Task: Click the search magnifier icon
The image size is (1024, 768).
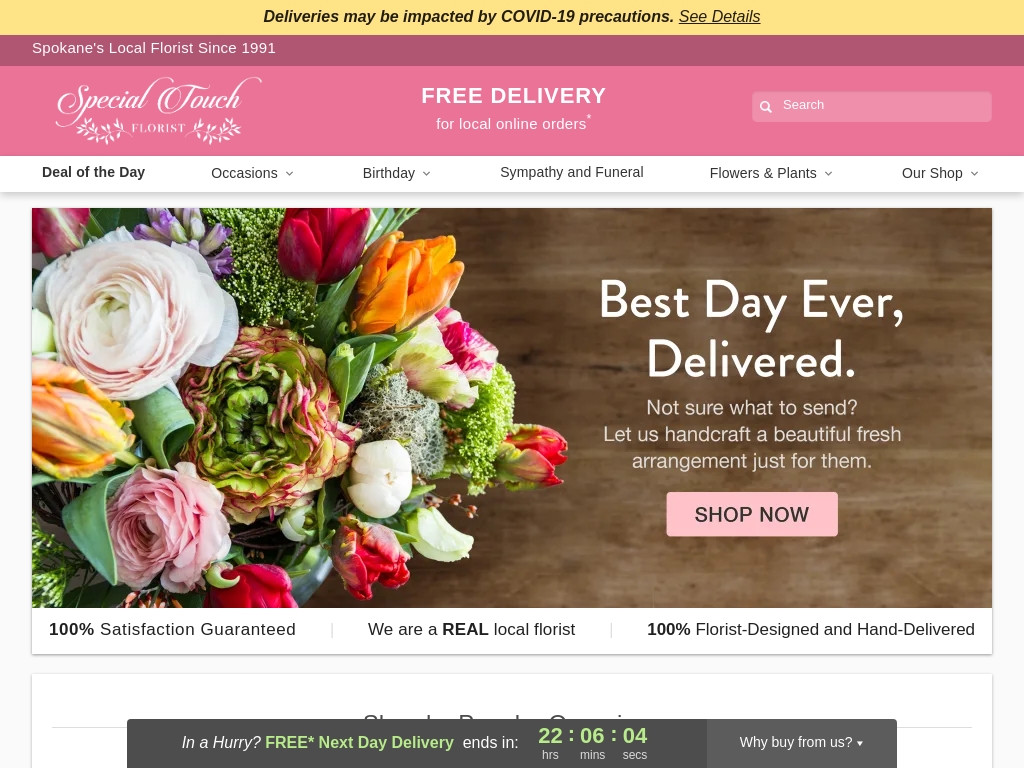Action: (766, 106)
